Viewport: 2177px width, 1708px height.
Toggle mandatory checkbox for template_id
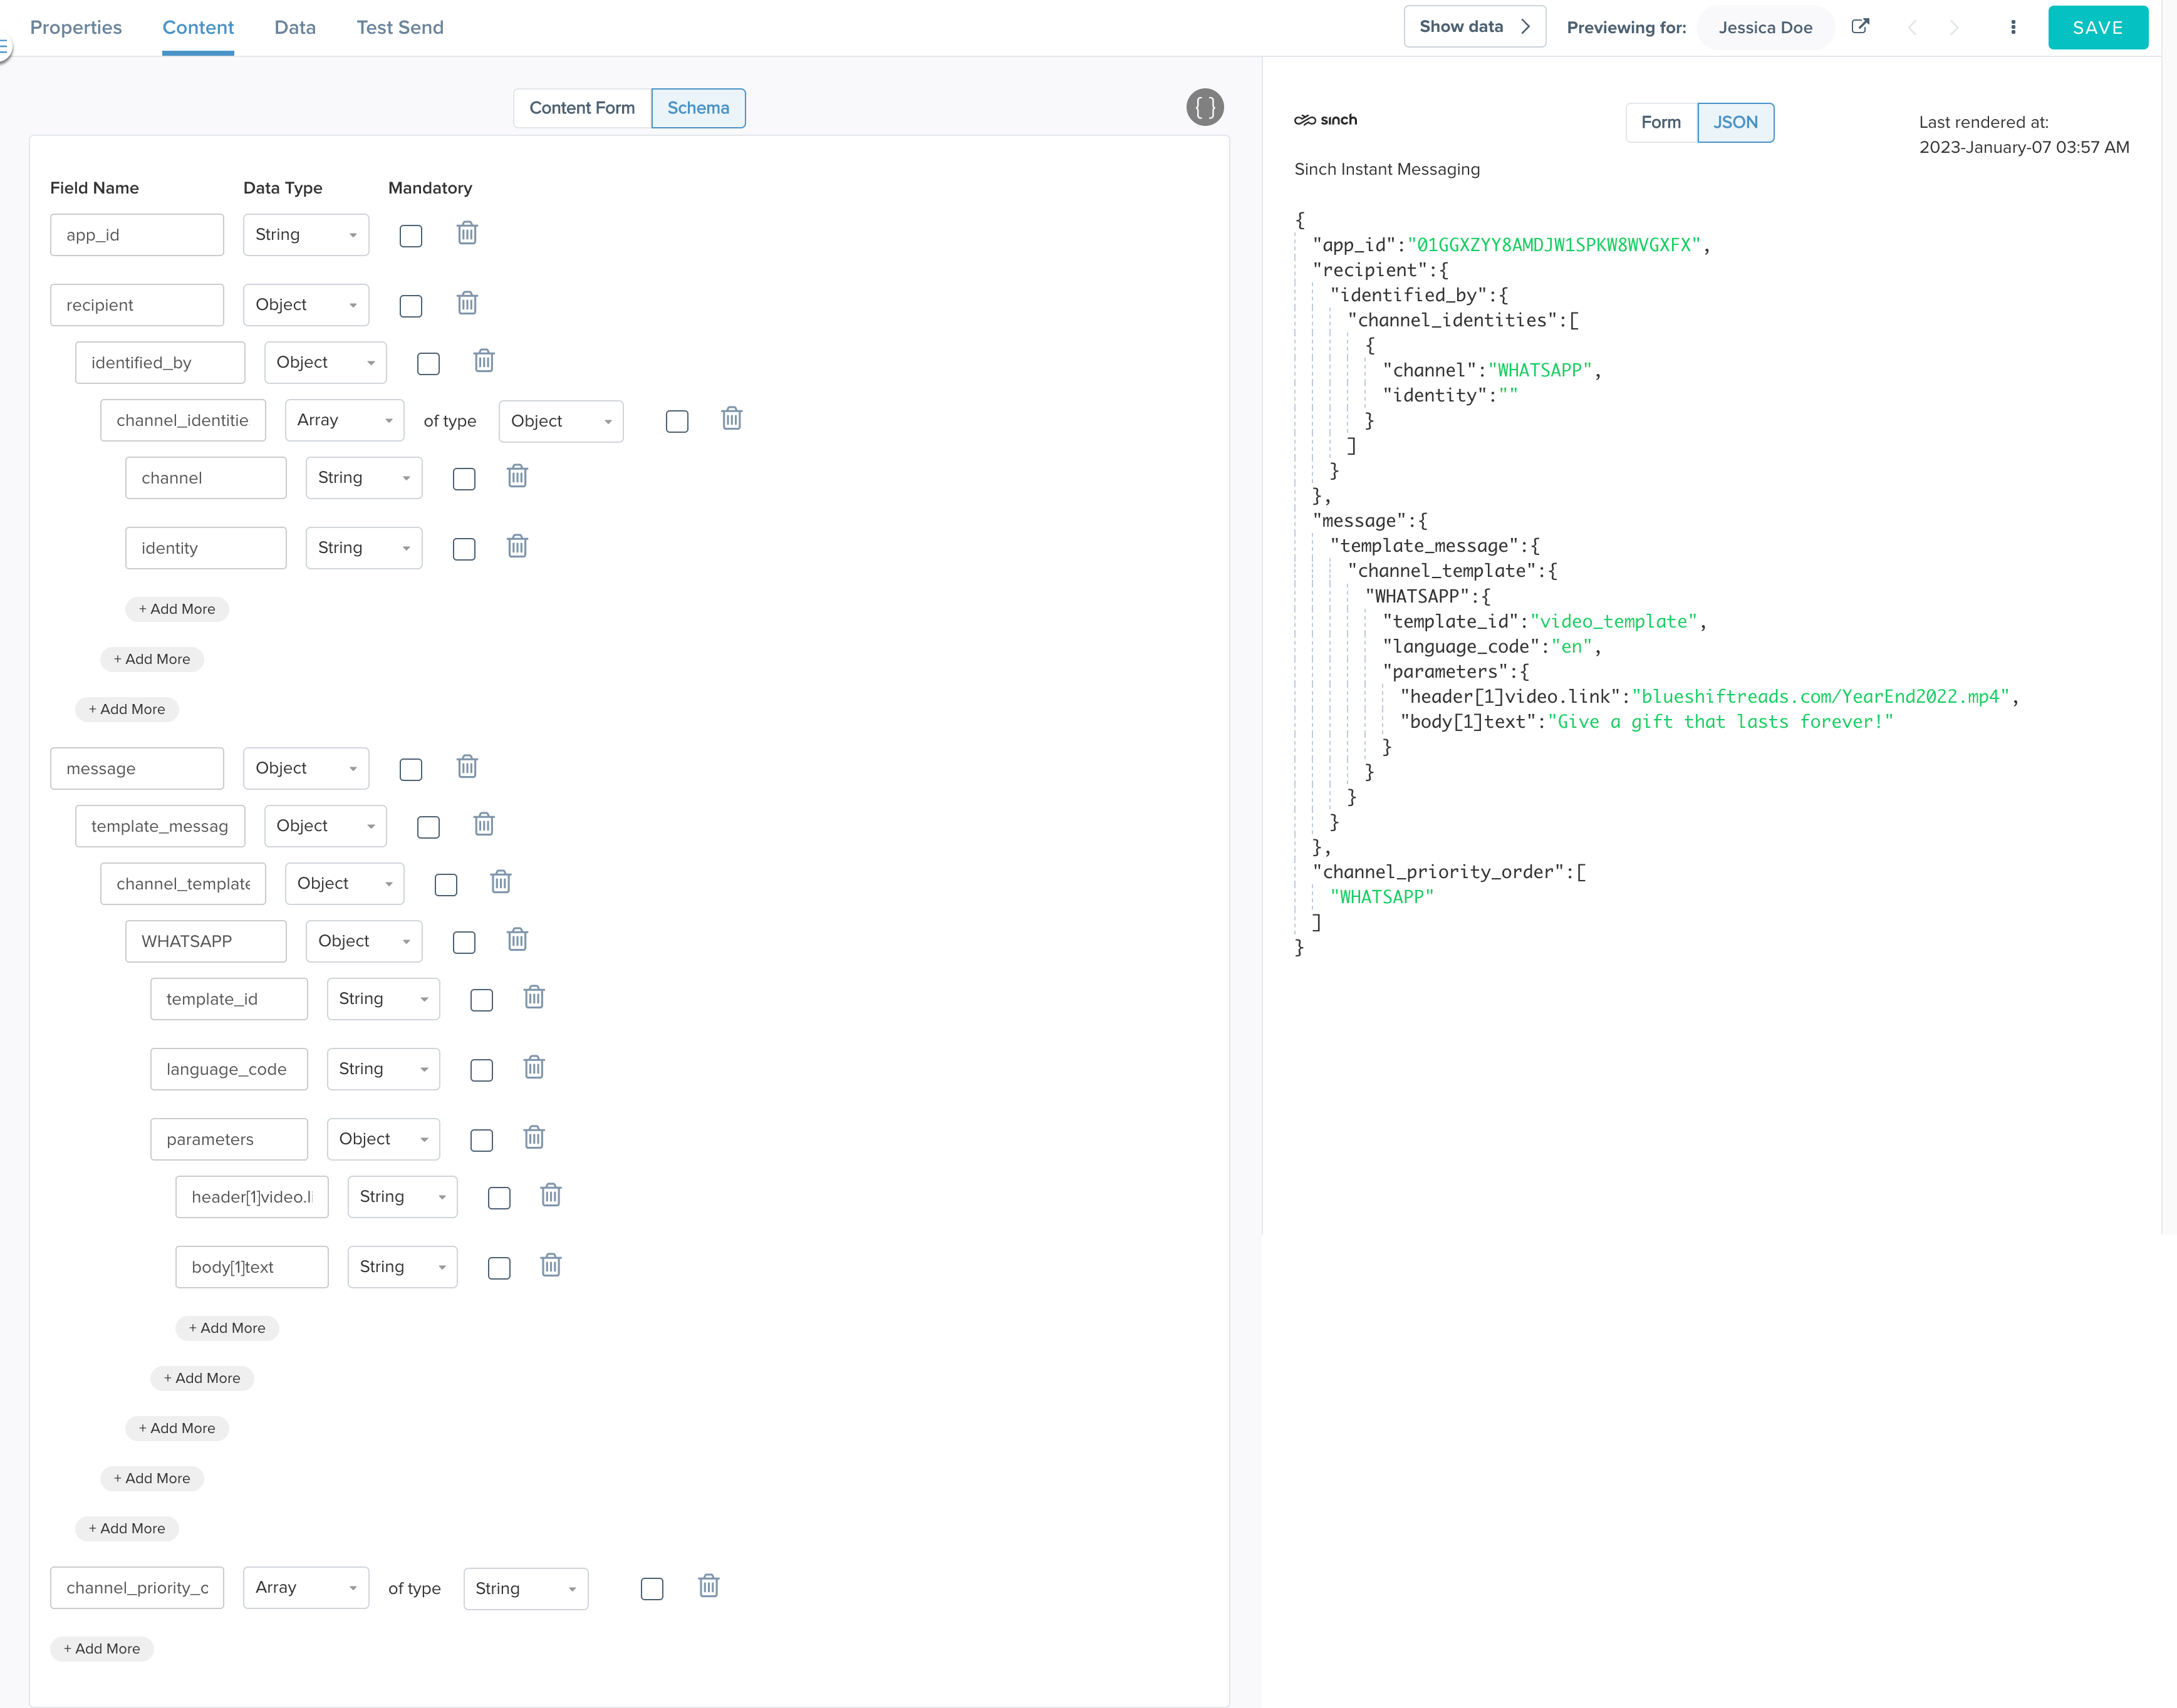coord(481,1000)
